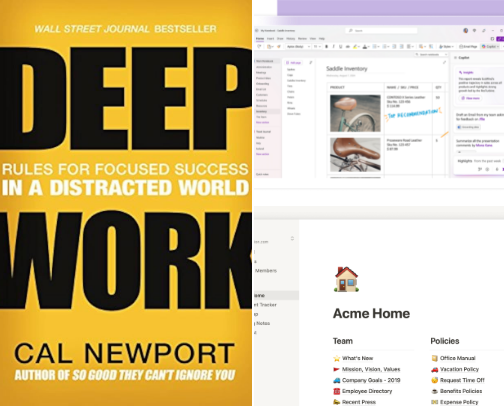Click the workspace switcher arrows in Notion sidebar
504x406 pixels.
point(292,238)
